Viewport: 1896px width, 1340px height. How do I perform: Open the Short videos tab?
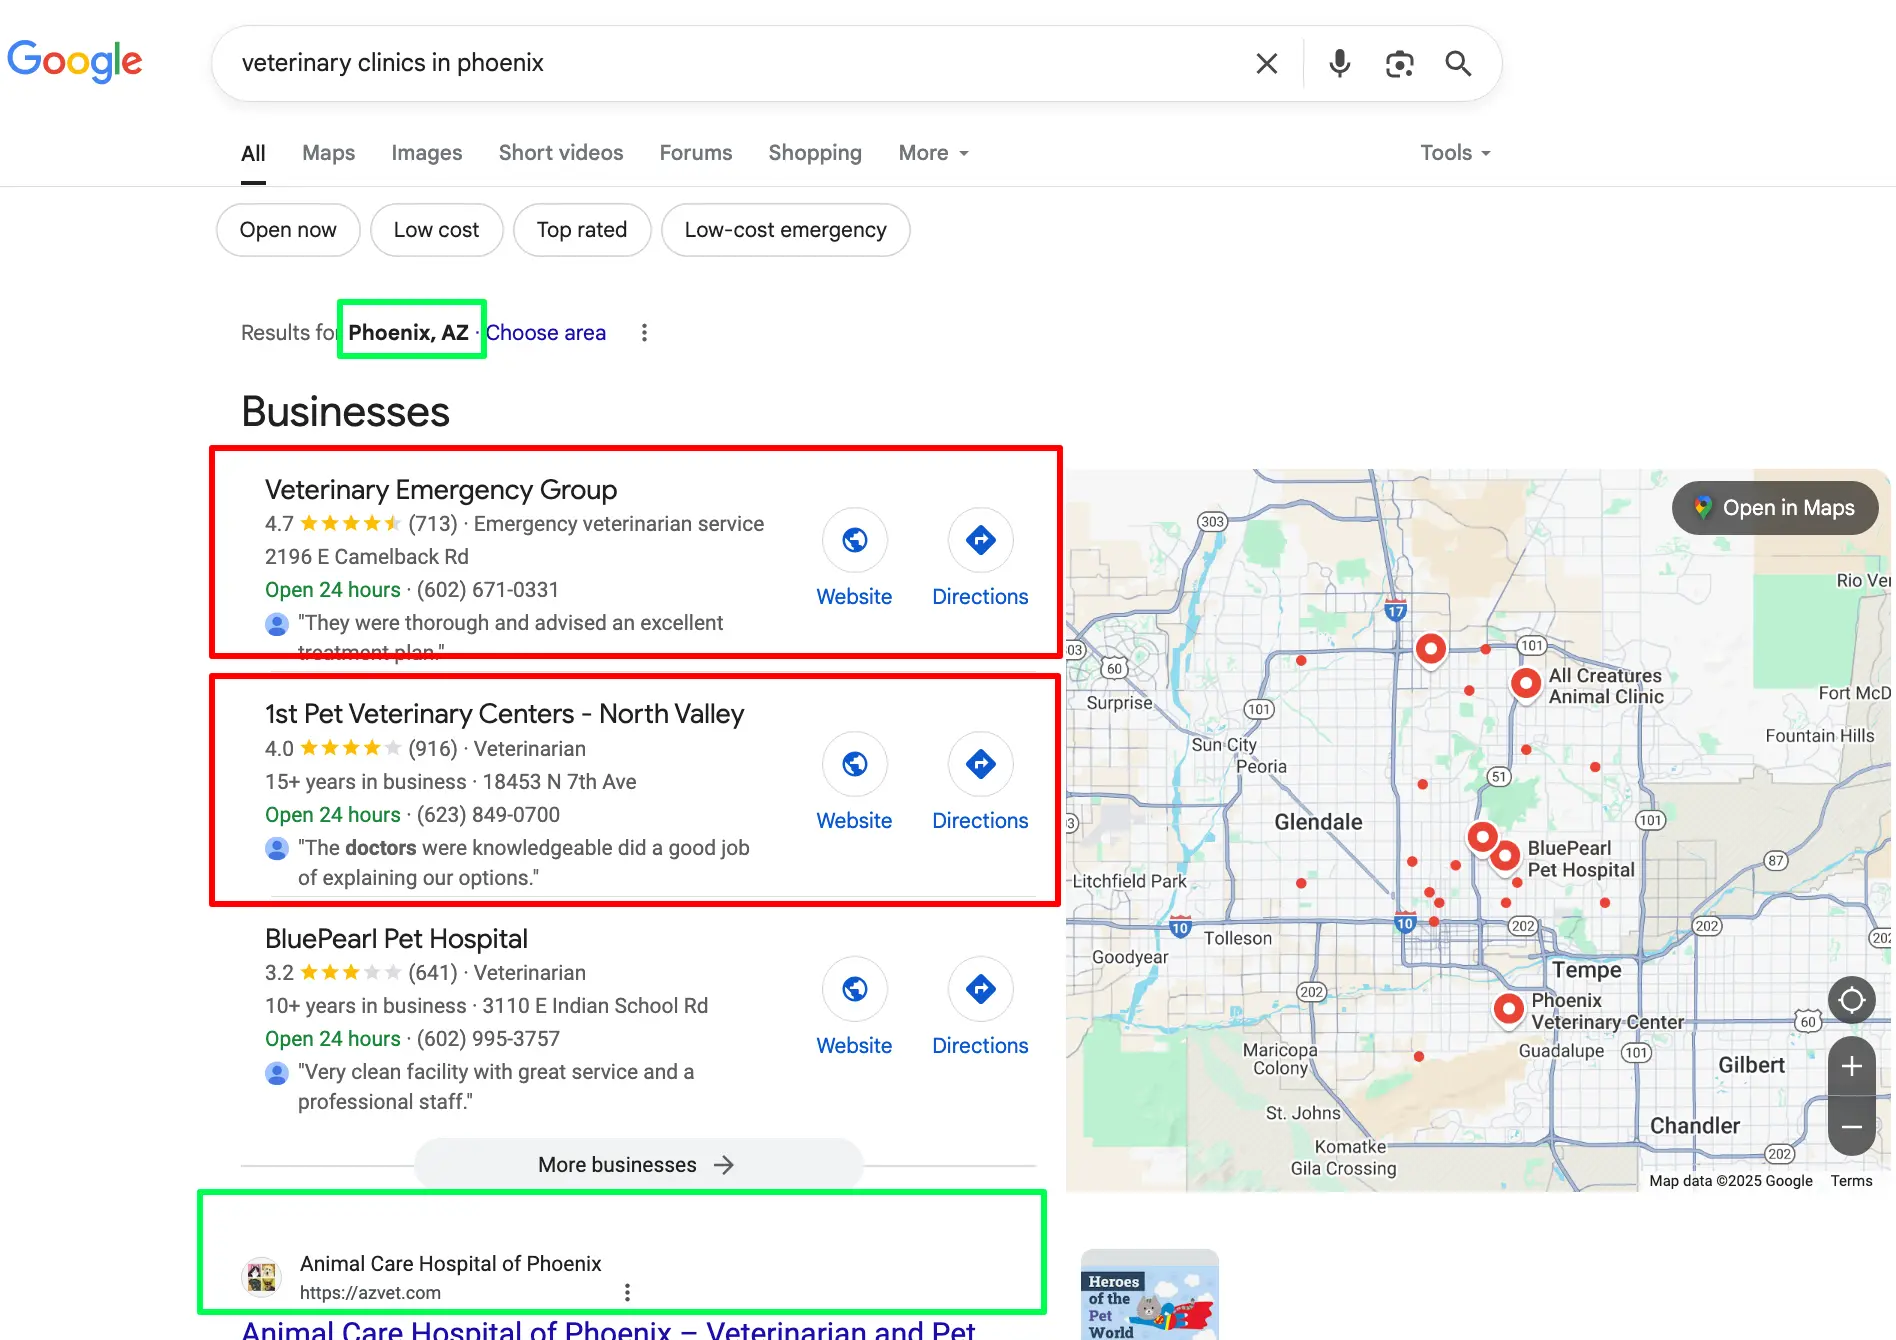pos(561,153)
